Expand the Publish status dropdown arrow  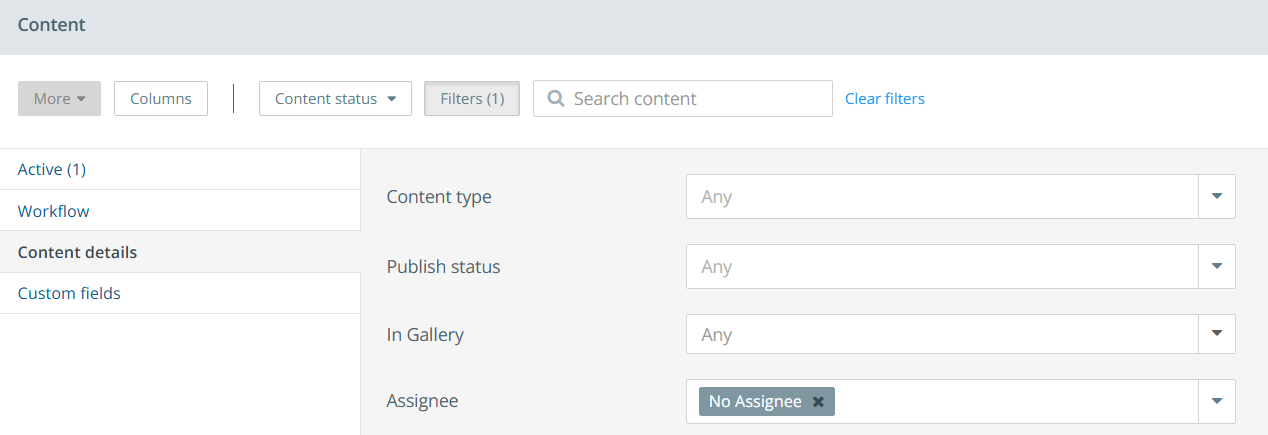(x=1216, y=267)
